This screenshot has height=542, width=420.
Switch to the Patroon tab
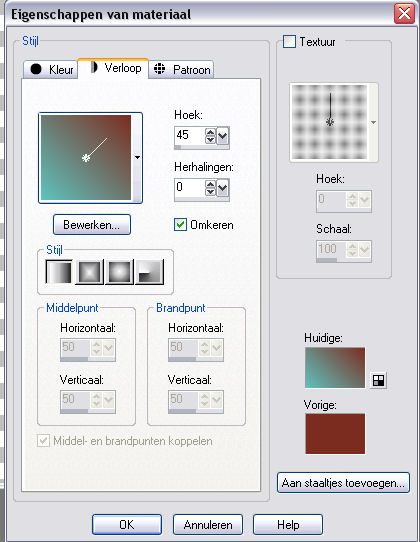coord(181,69)
